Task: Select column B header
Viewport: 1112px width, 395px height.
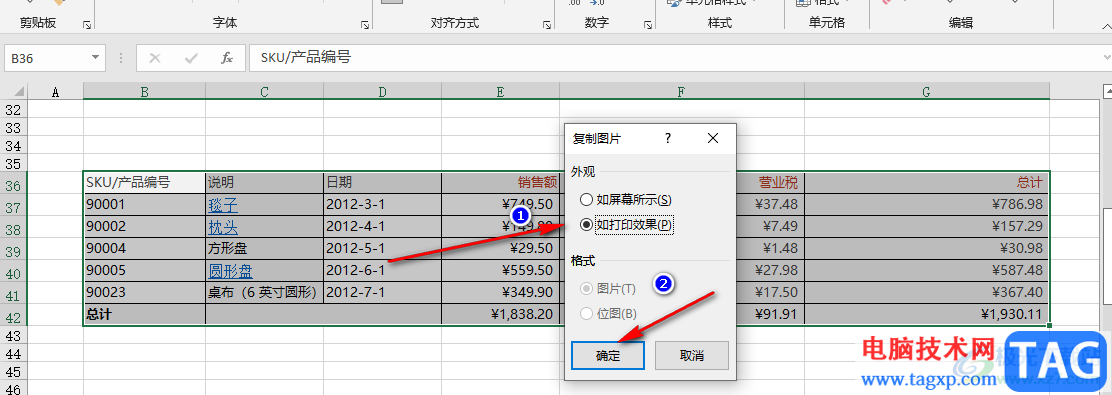Action: [144, 91]
